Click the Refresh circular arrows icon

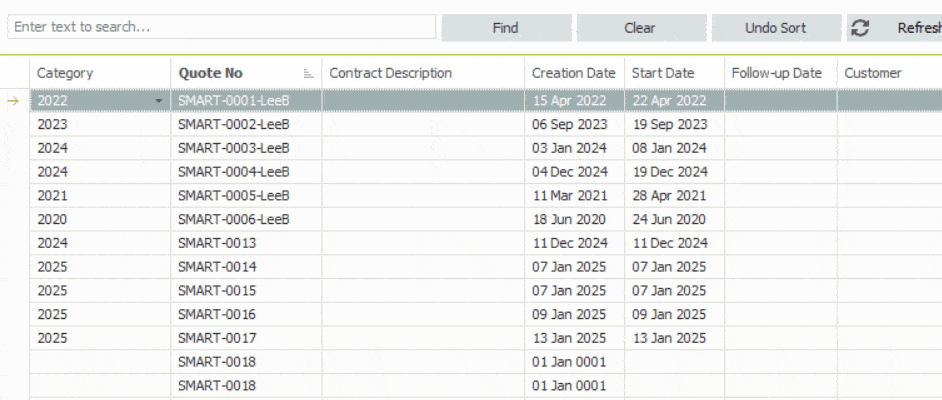pos(860,28)
